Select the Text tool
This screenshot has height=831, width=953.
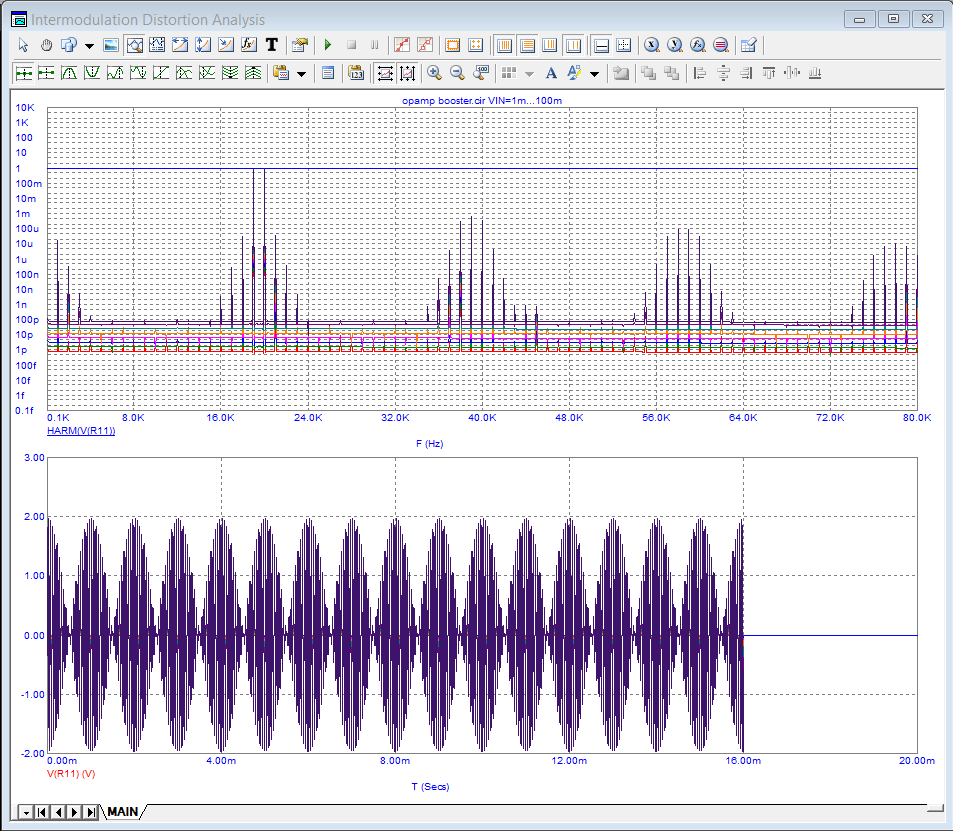pyautogui.click(x=272, y=45)
